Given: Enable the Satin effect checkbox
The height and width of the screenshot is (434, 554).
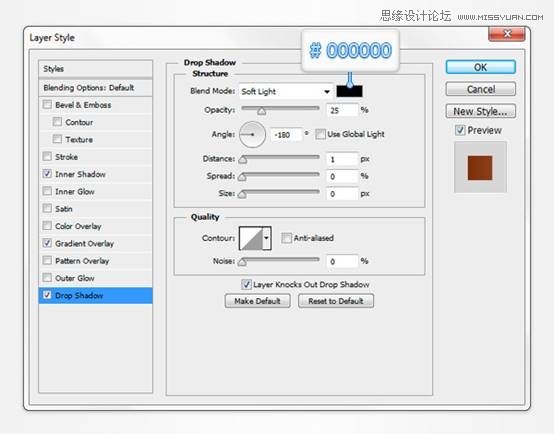Looking at the screenshot, I should [x=47, y=209].
